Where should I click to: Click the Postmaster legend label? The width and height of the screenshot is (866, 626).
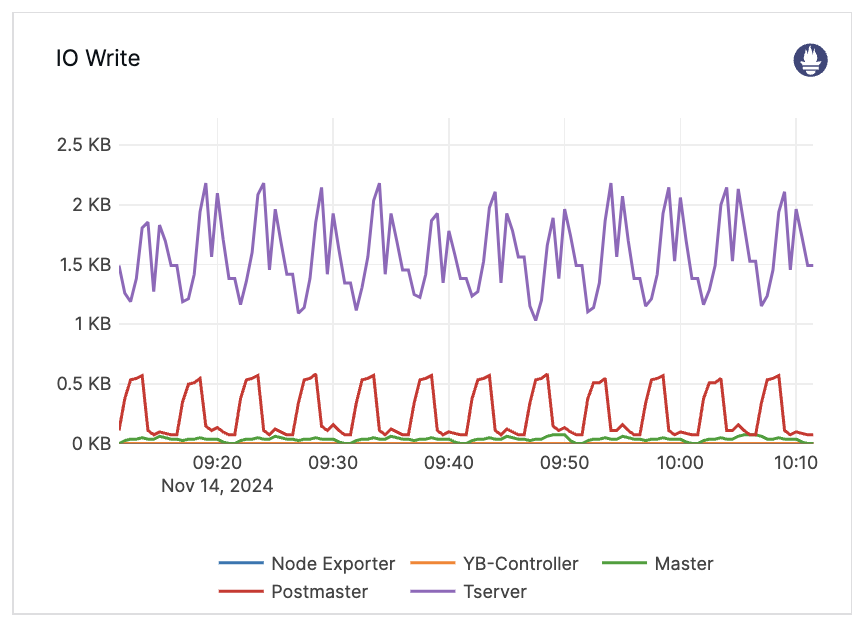319,592
